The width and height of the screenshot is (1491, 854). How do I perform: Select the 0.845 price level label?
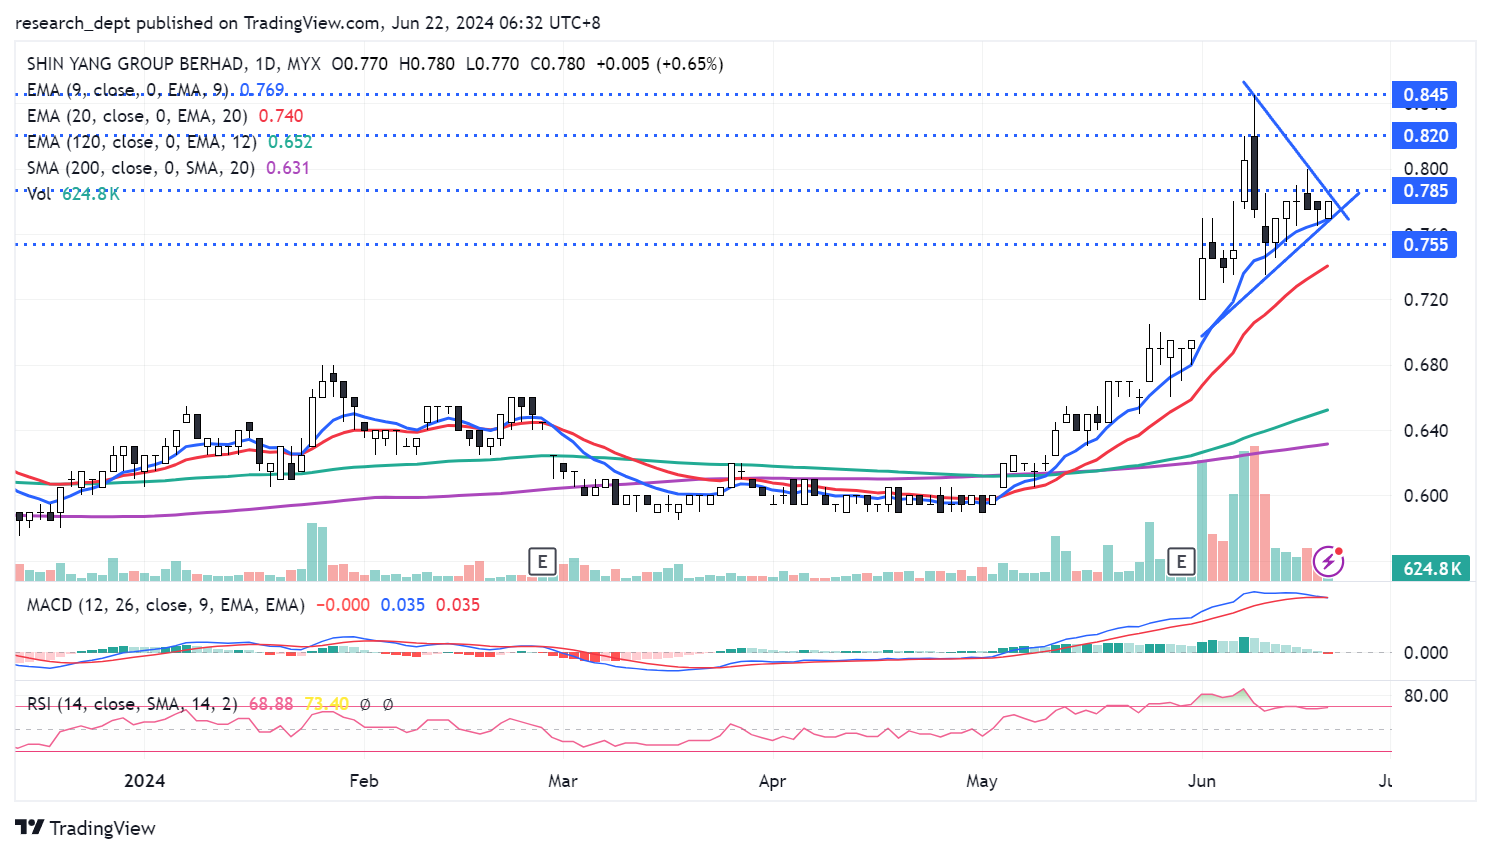pyautogui.click(x=1424, y=95)
